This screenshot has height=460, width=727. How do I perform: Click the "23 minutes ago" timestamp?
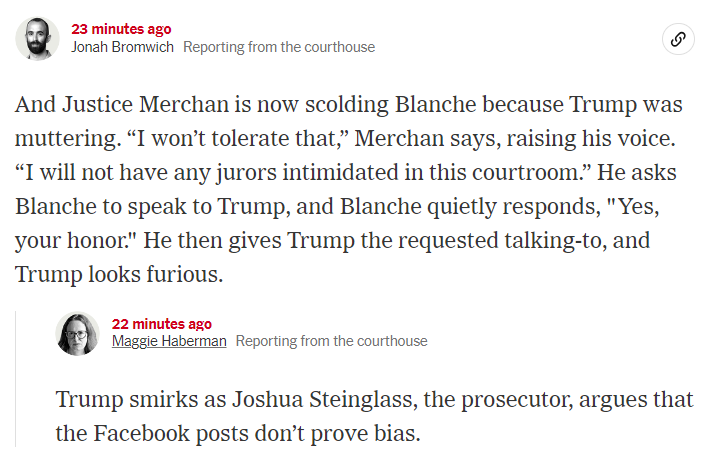coord(121,29)
